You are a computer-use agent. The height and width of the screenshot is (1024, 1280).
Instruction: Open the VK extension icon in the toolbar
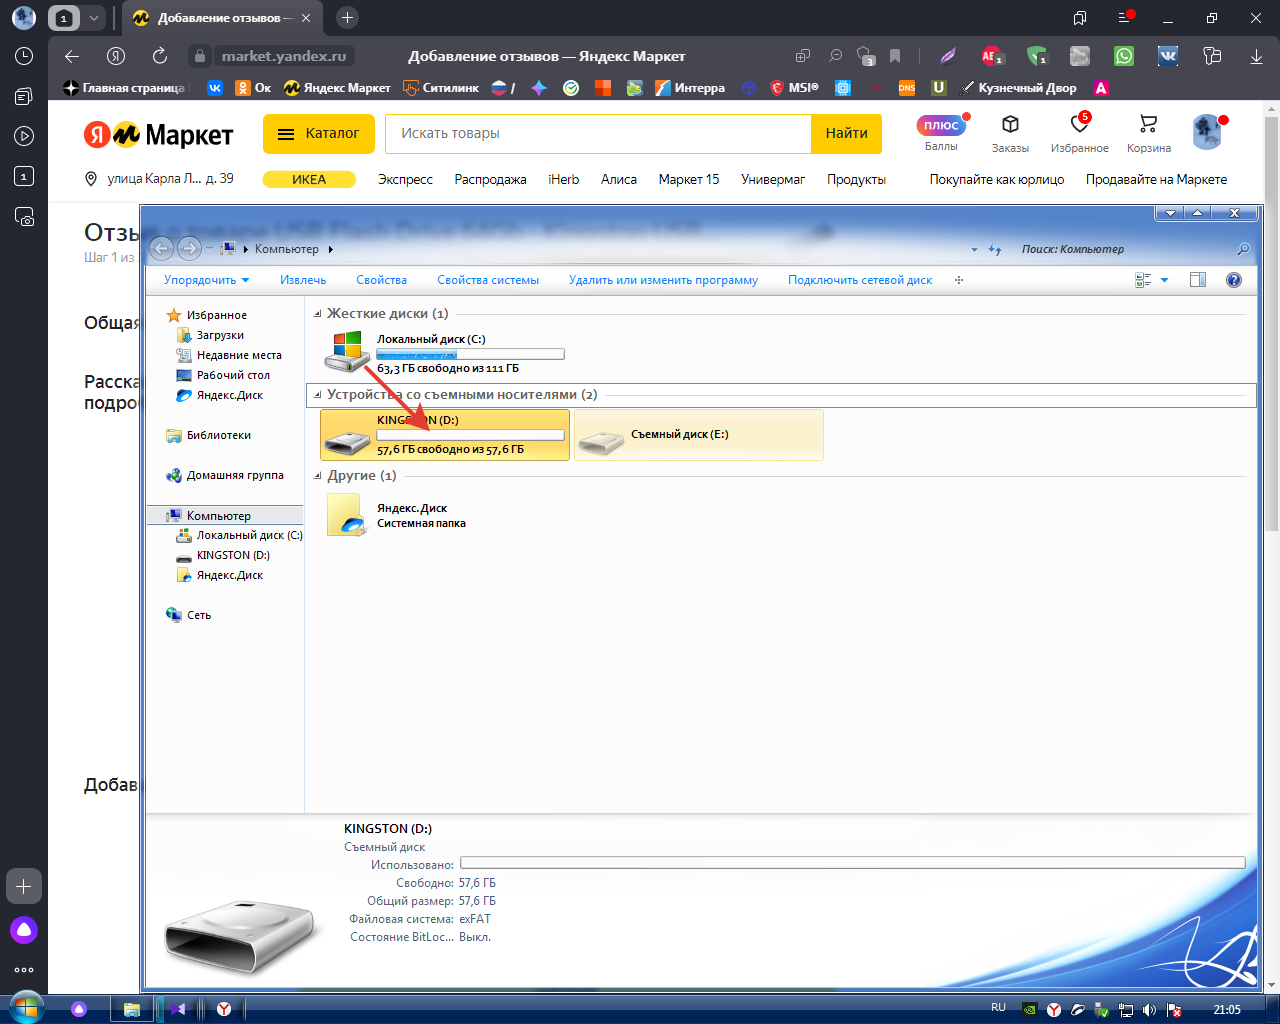pos(1168,56)
